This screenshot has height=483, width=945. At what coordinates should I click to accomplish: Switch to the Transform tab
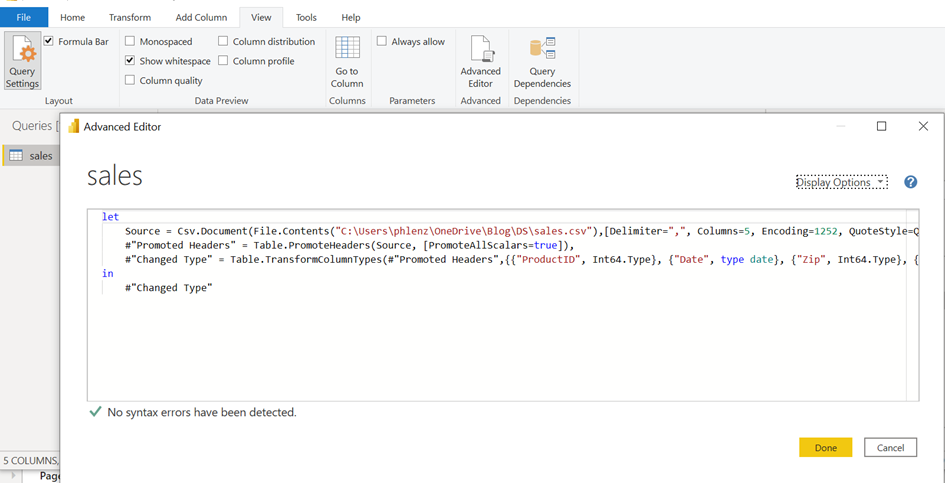pyautogui.click(x=130, y=17)
